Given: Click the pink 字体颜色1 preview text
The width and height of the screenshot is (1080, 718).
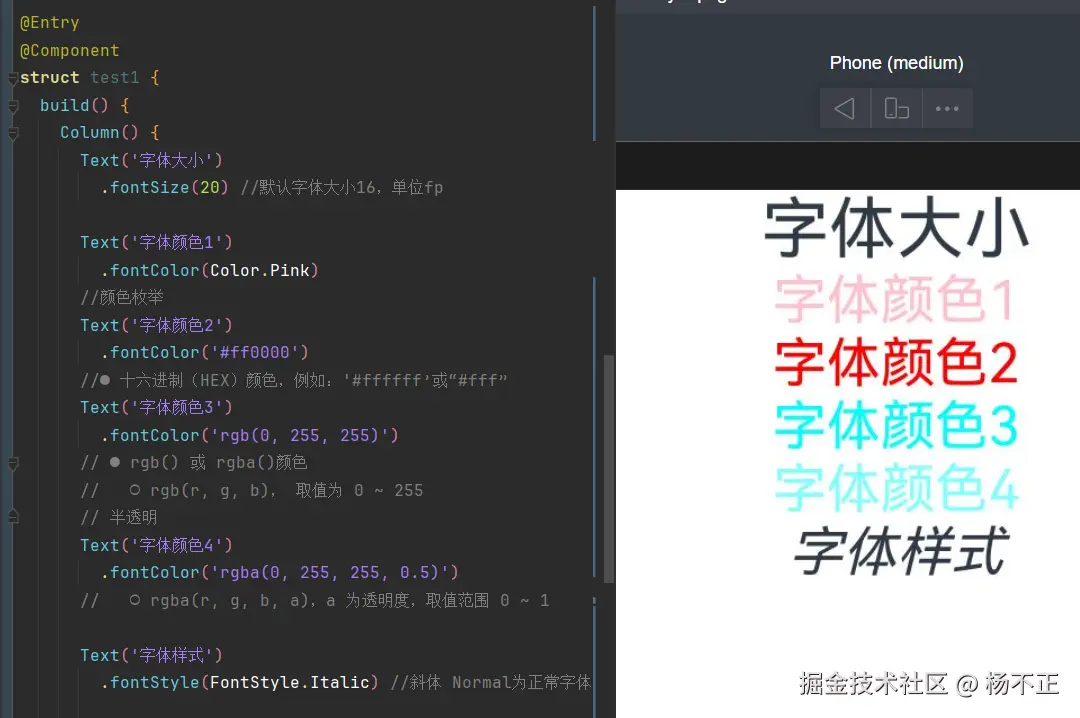Looking at the screenshot, I should [896, 299].
